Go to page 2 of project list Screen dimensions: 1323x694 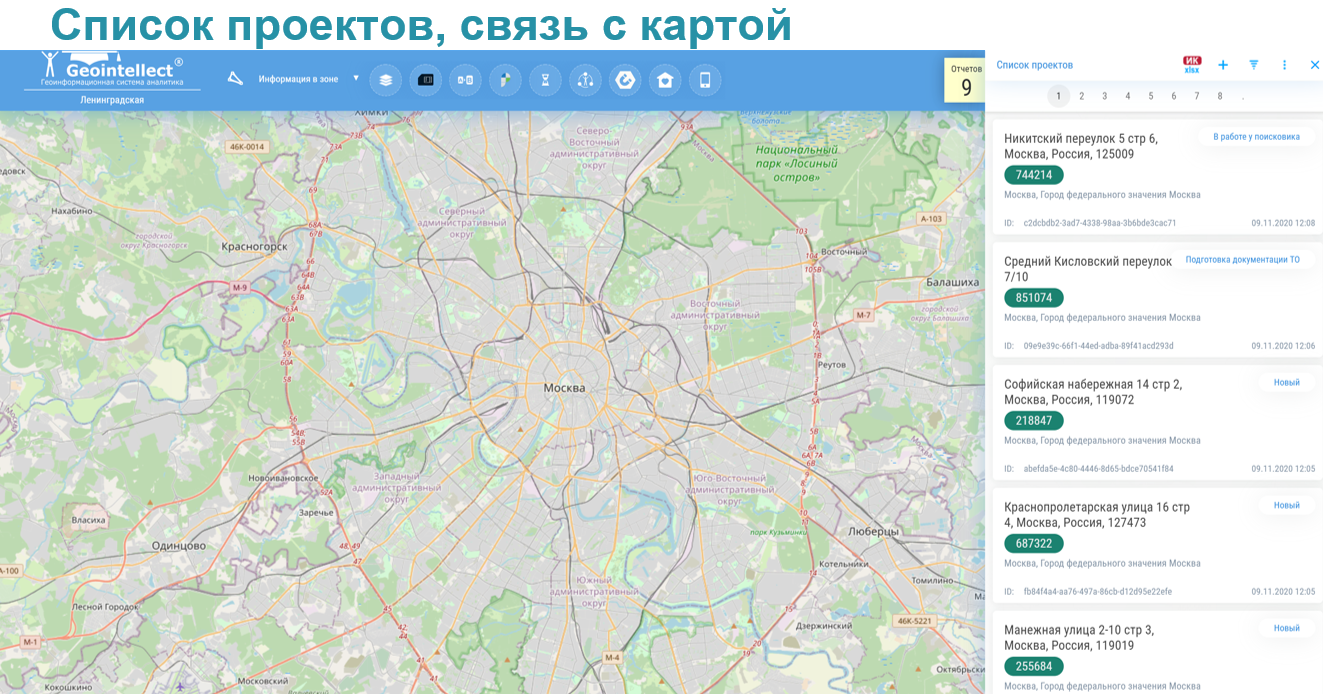[x=1081, y=96]
